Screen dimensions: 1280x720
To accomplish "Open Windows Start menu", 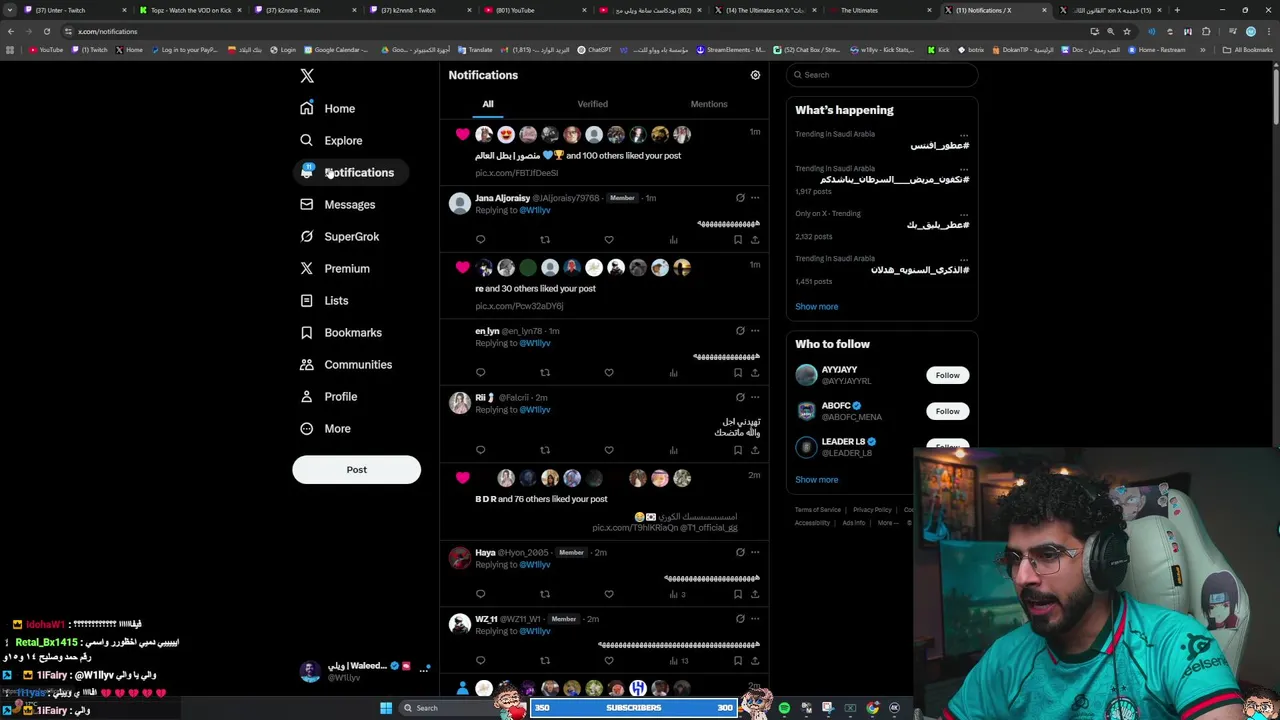I will click(386, 708).
